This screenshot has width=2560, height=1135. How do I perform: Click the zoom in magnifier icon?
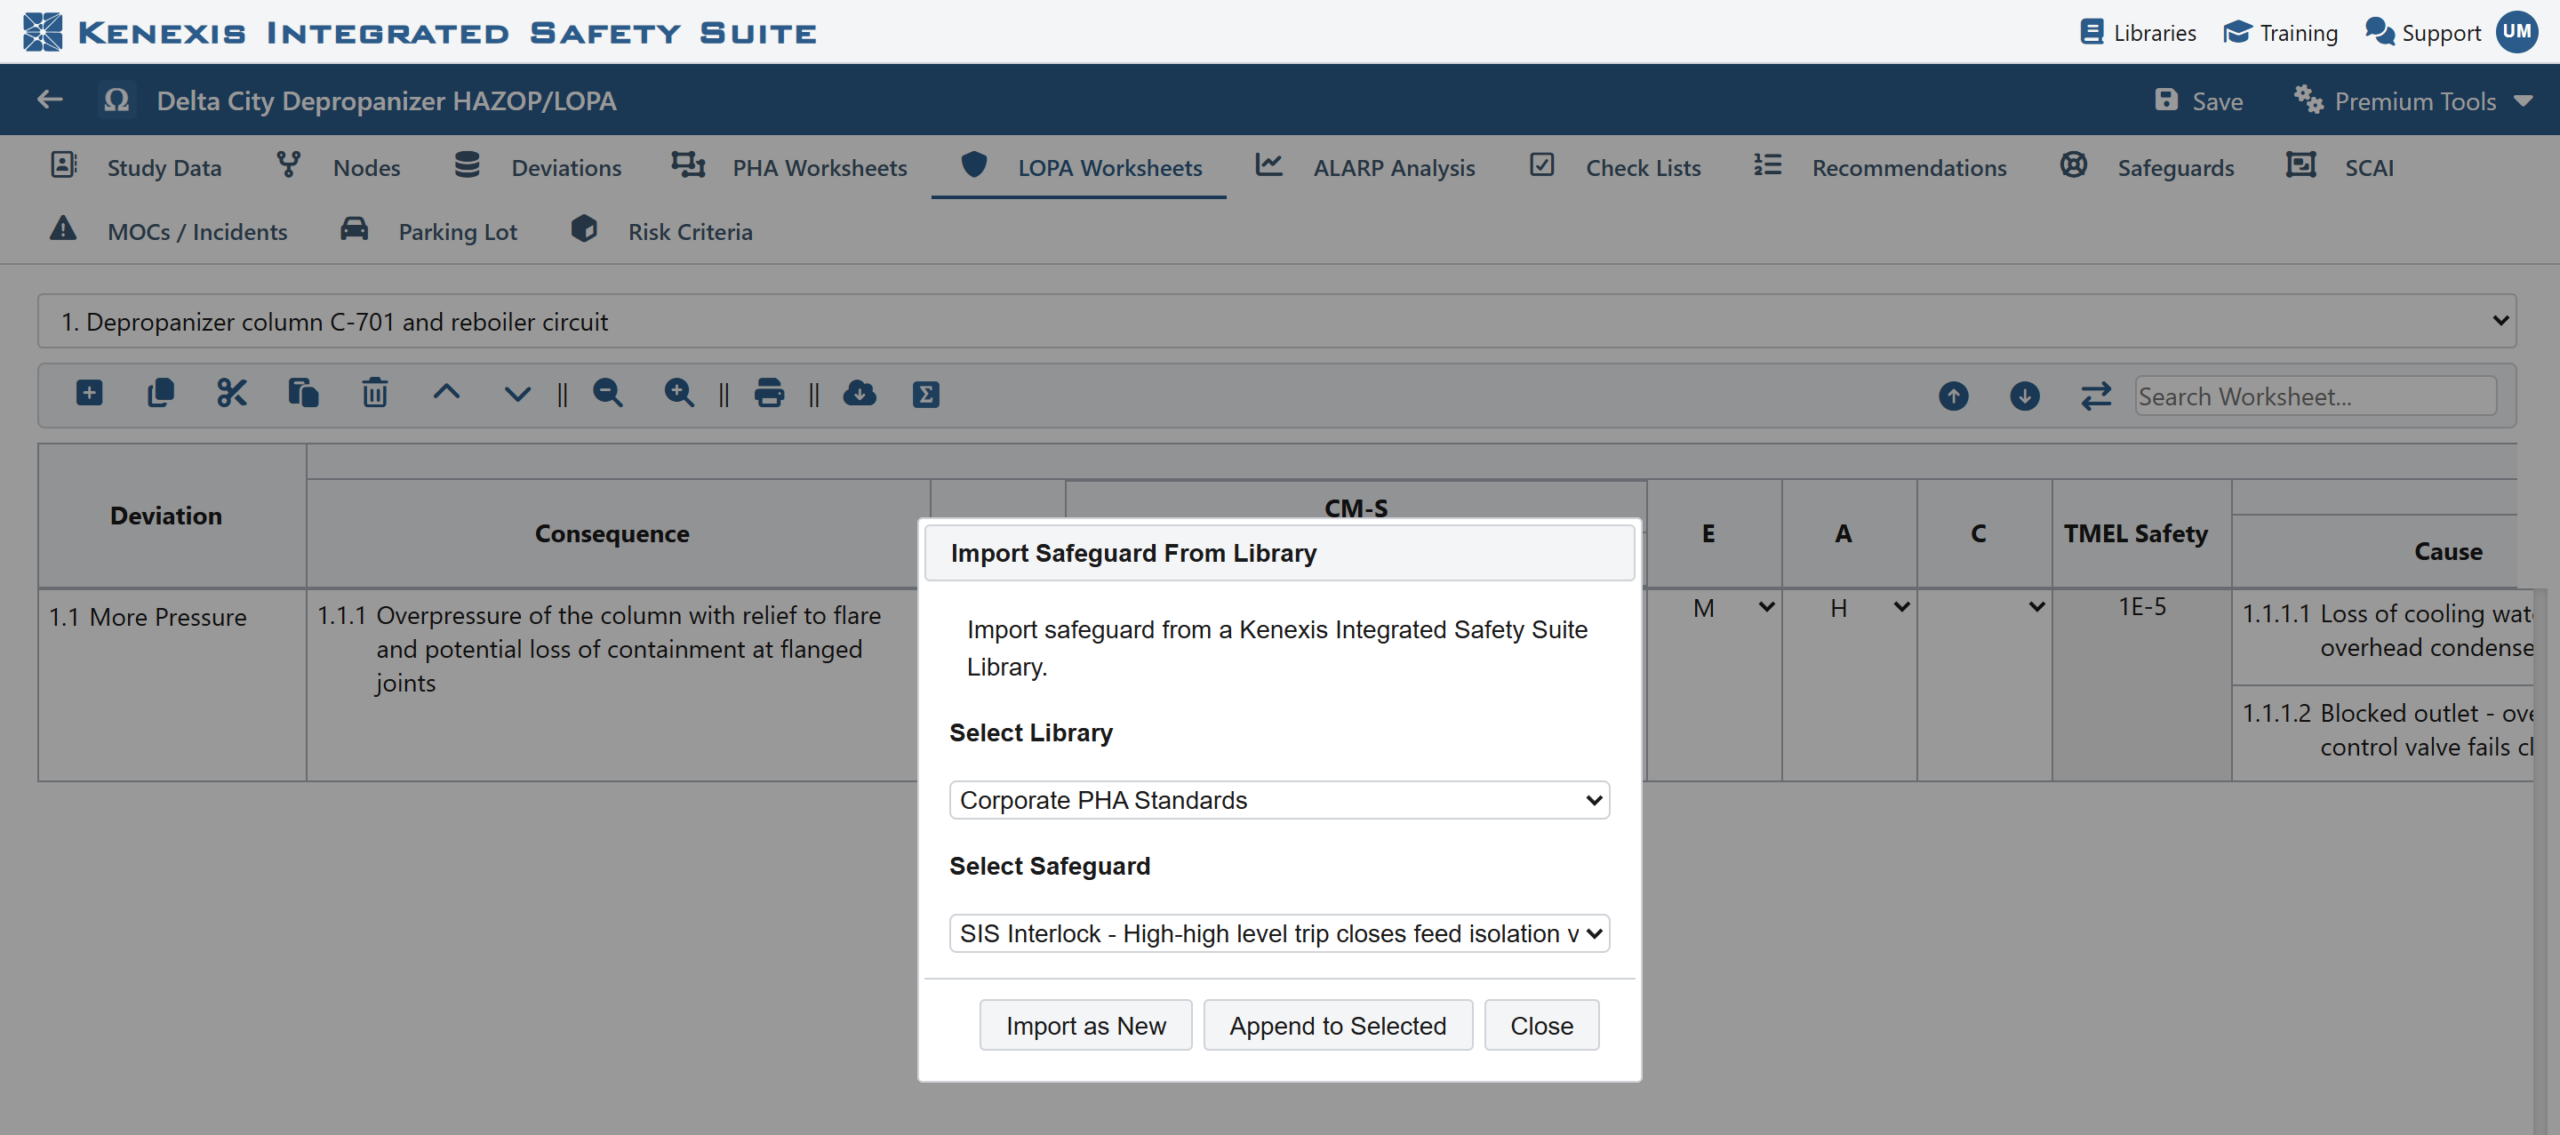[x=679, y=393]
